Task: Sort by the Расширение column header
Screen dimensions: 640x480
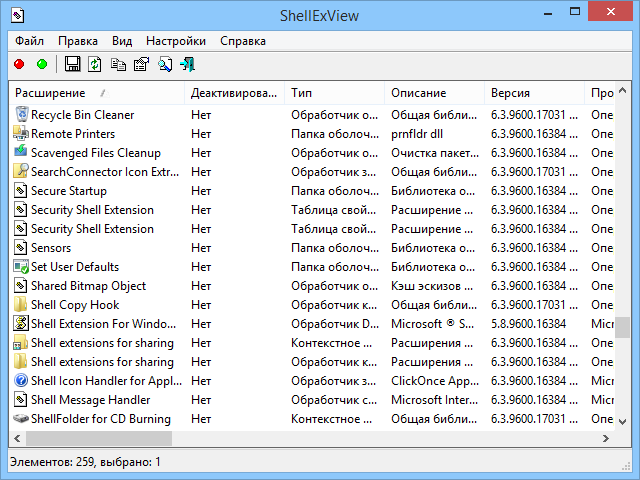Action: pyautogui.click(x=97, y=93)
